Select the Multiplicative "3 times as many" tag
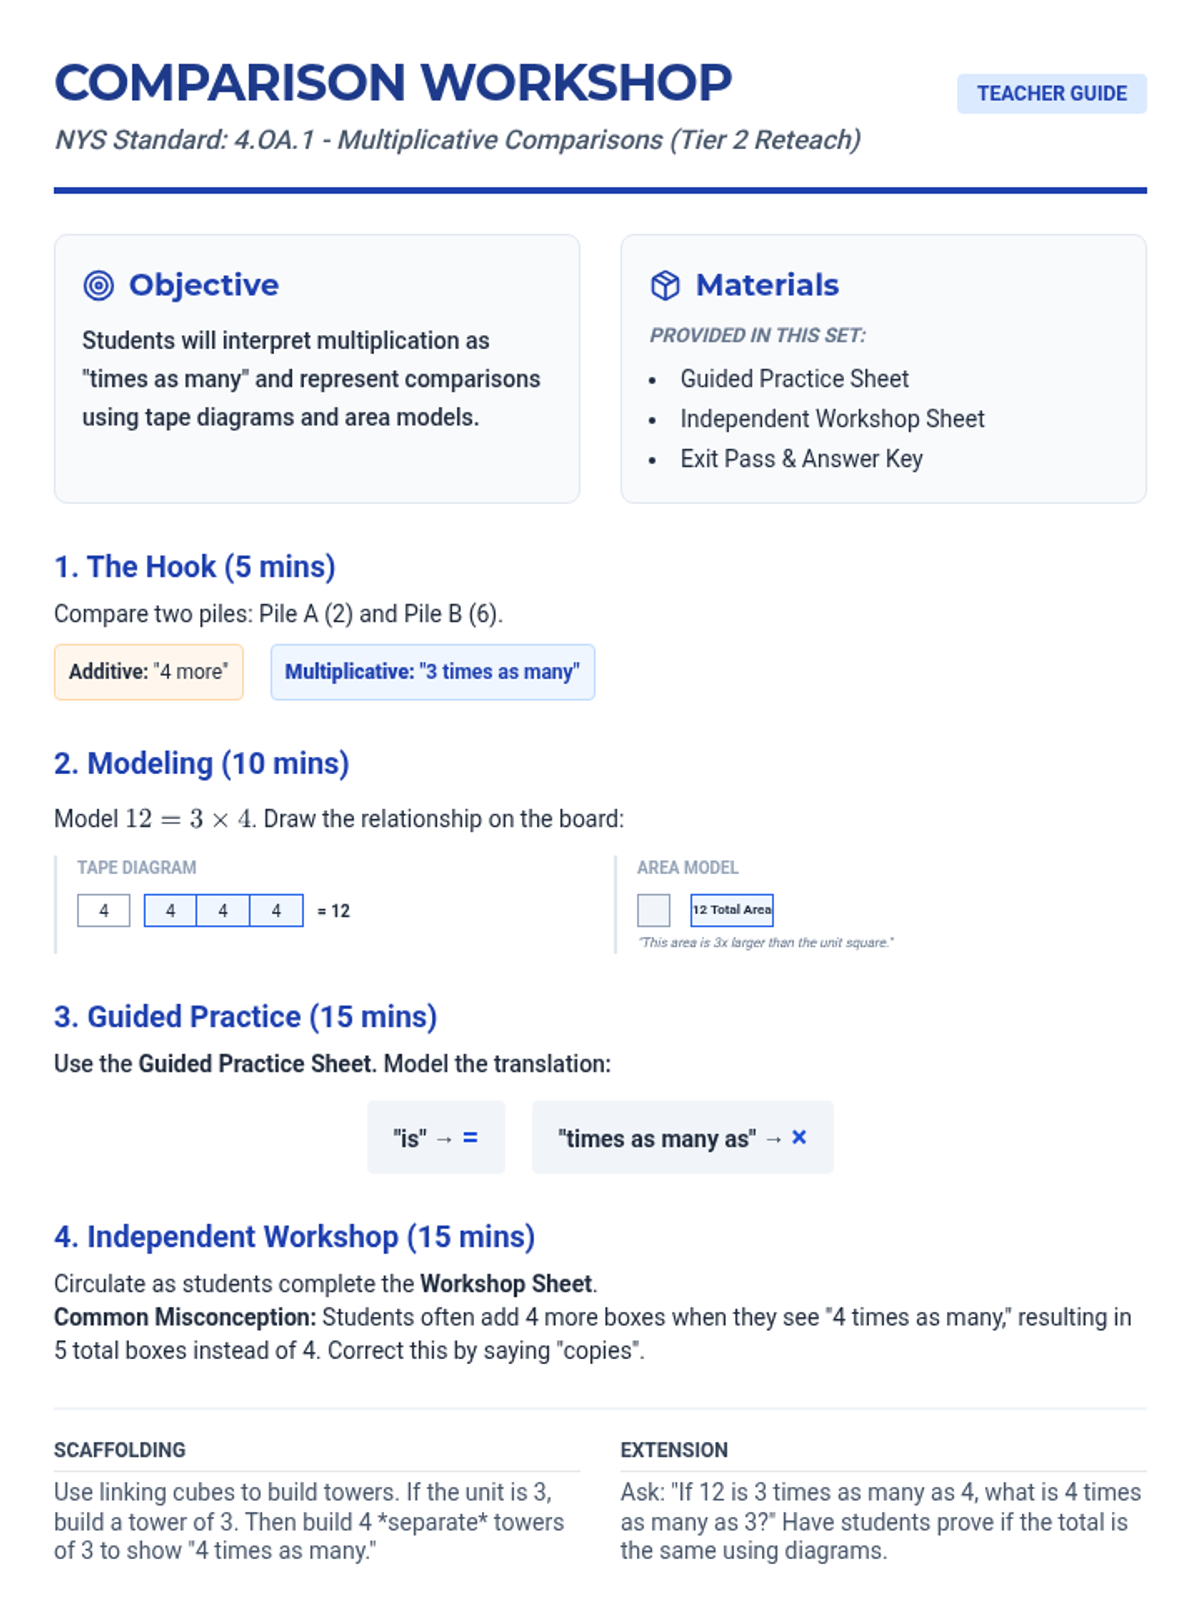 click(x=432, y=672)
